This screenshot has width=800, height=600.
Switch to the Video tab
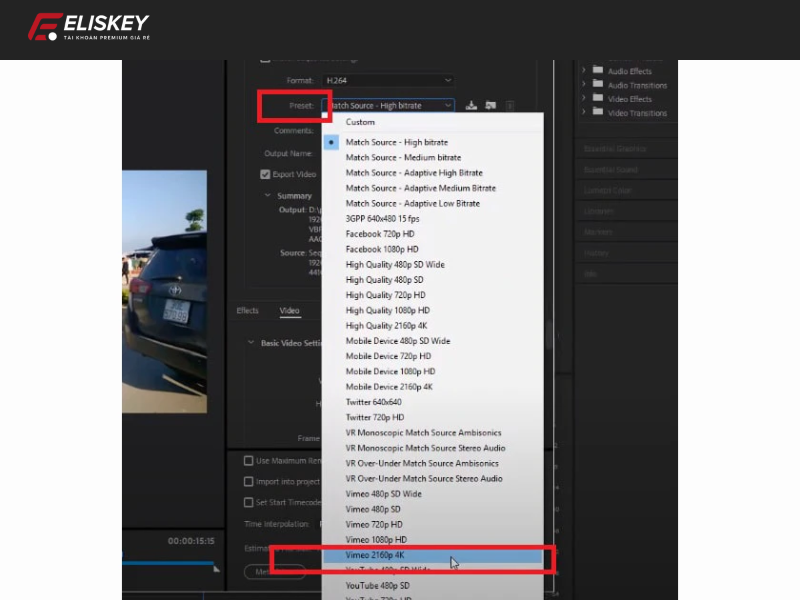click(290, 310)
